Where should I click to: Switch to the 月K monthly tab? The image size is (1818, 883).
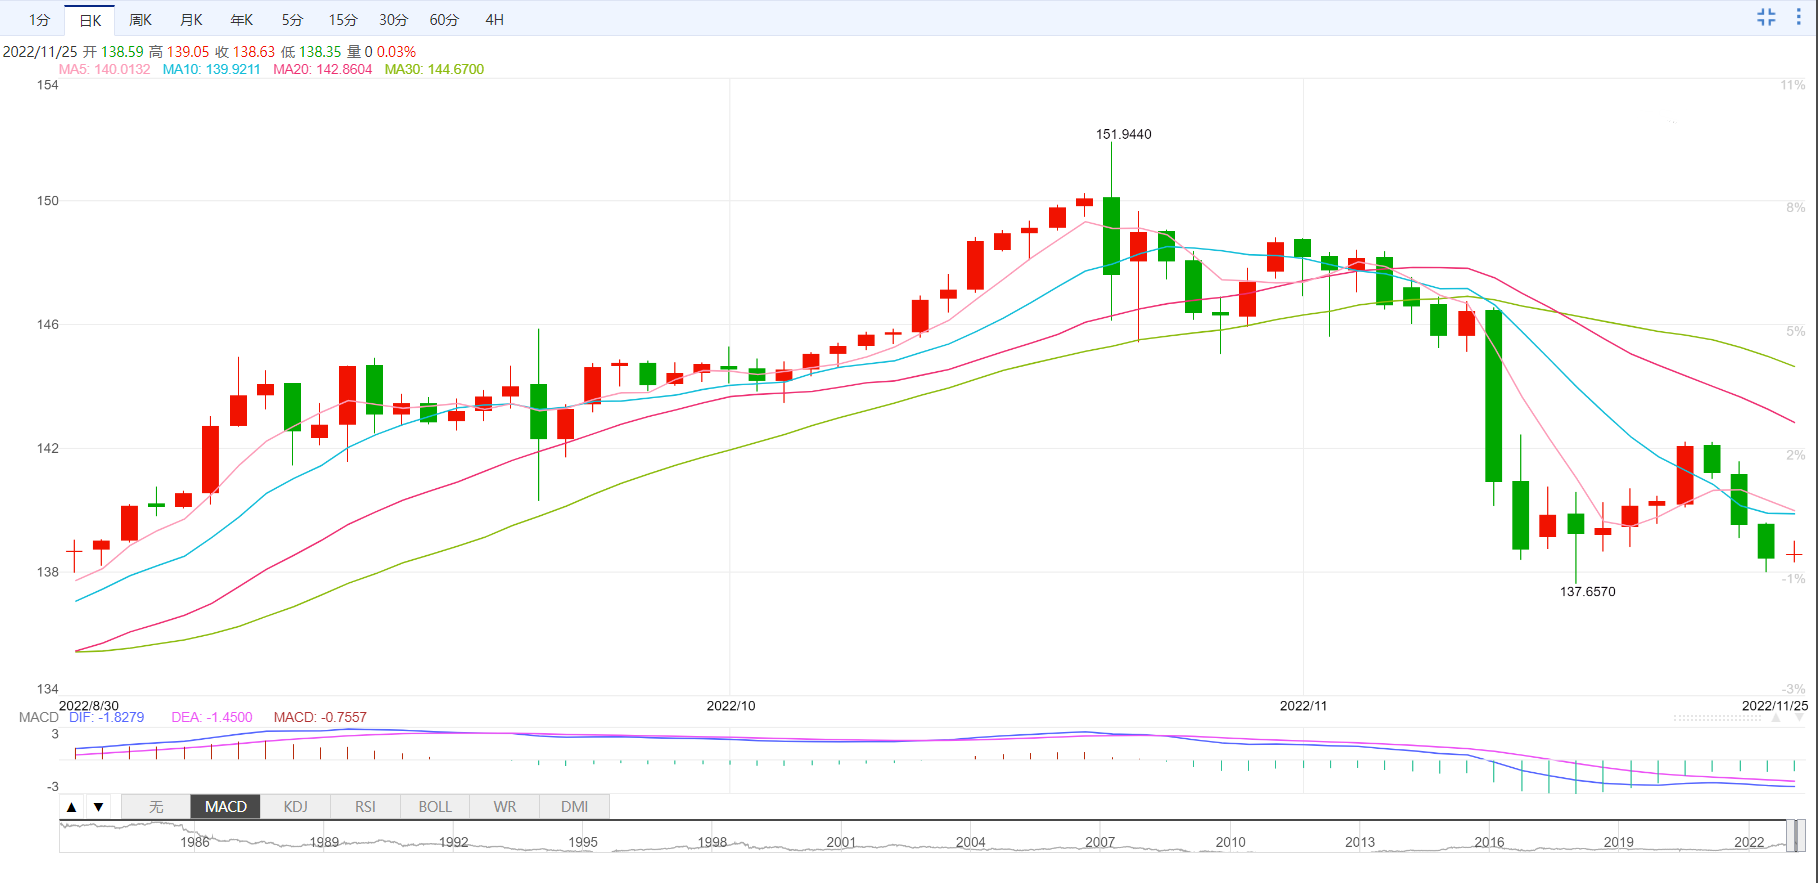(x=191, y=20)
